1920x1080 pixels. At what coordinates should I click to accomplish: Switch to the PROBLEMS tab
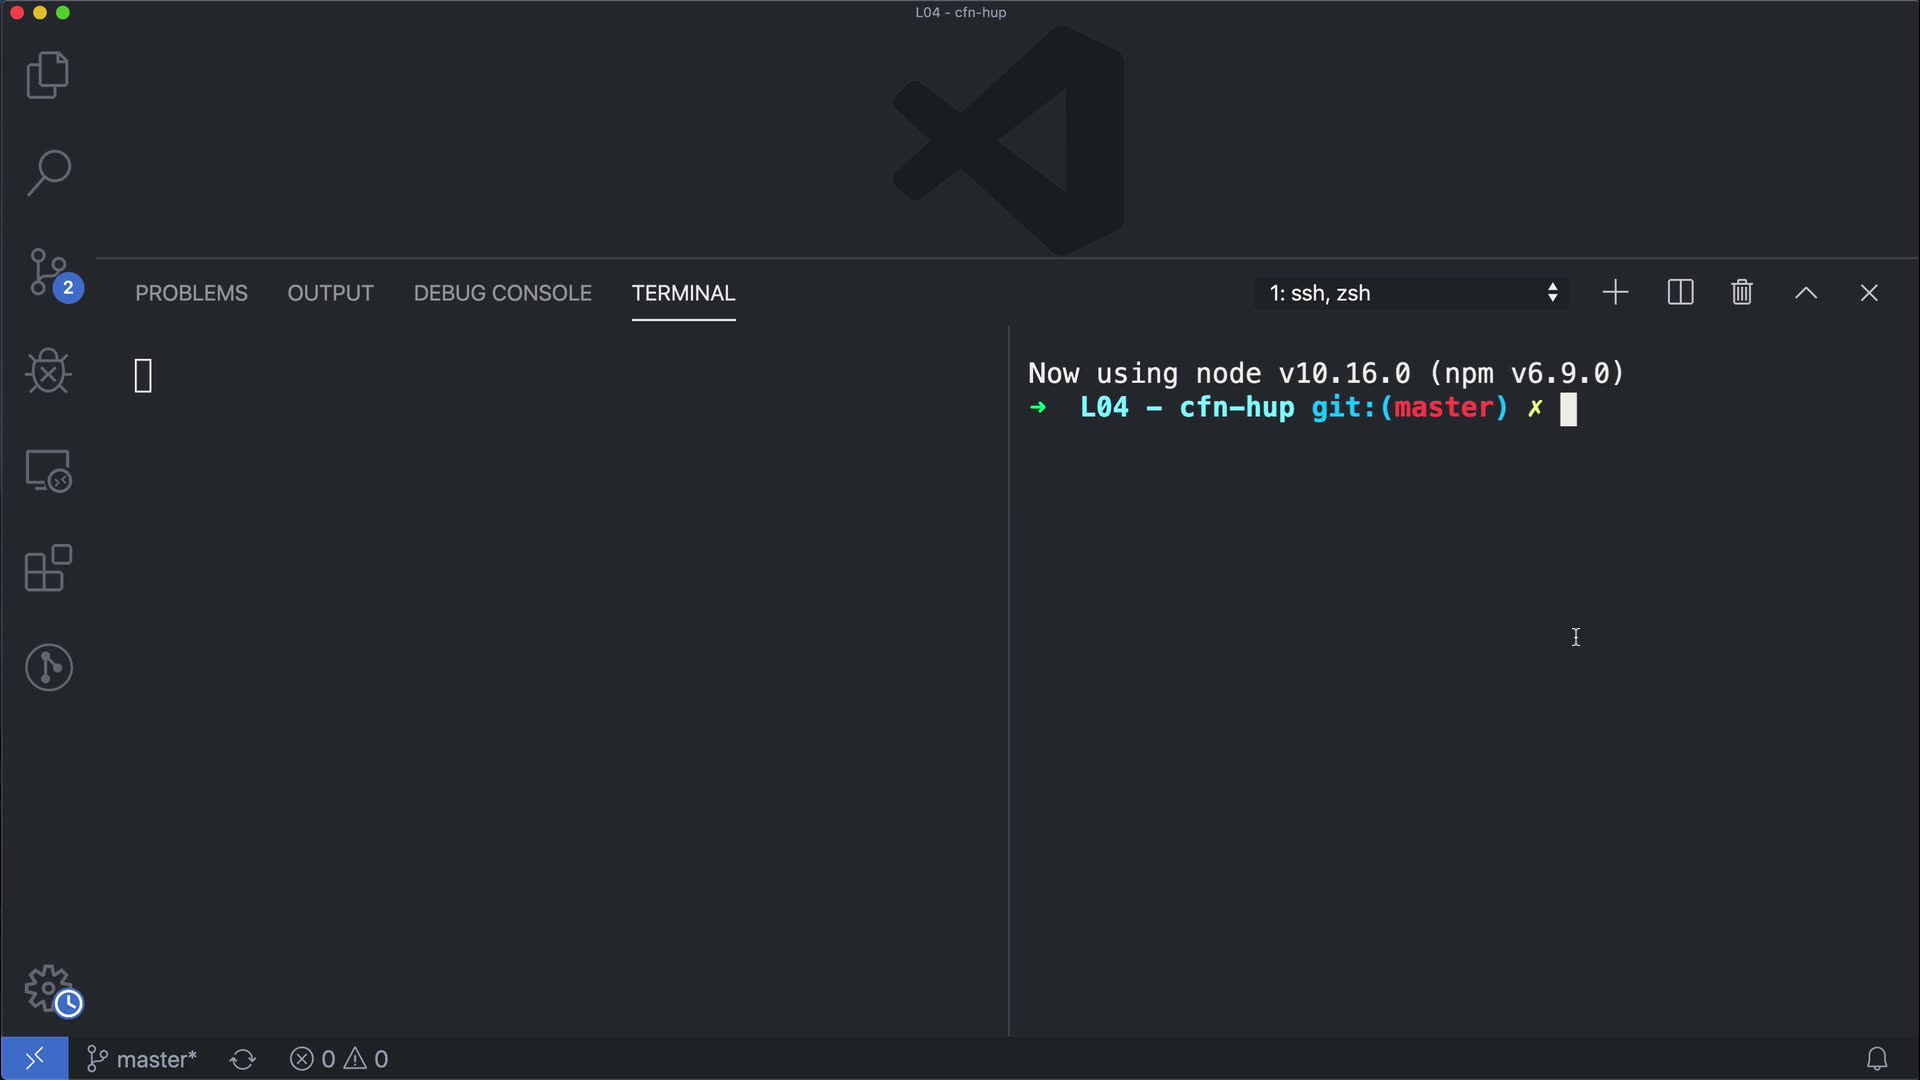click(x=191, y=293)
